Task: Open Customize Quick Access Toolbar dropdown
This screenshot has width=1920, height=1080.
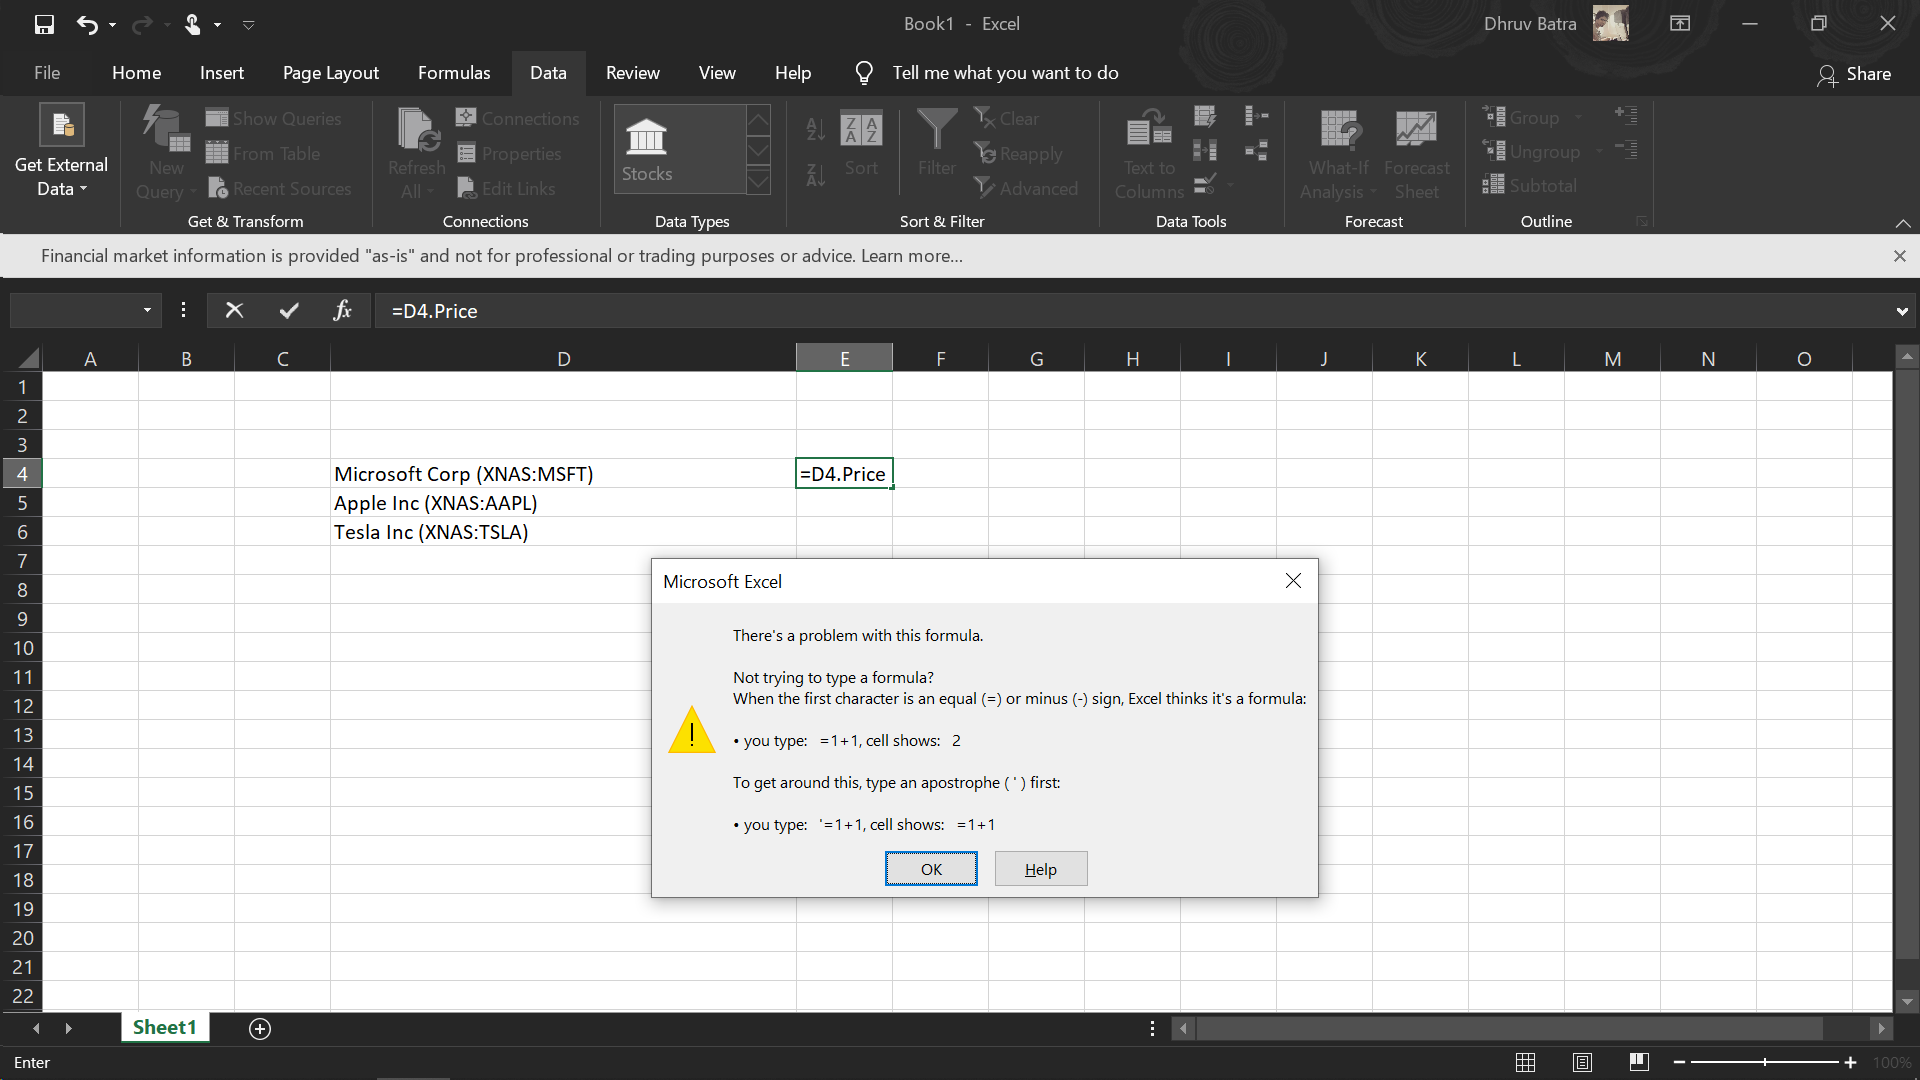Action: pos(249,25)
